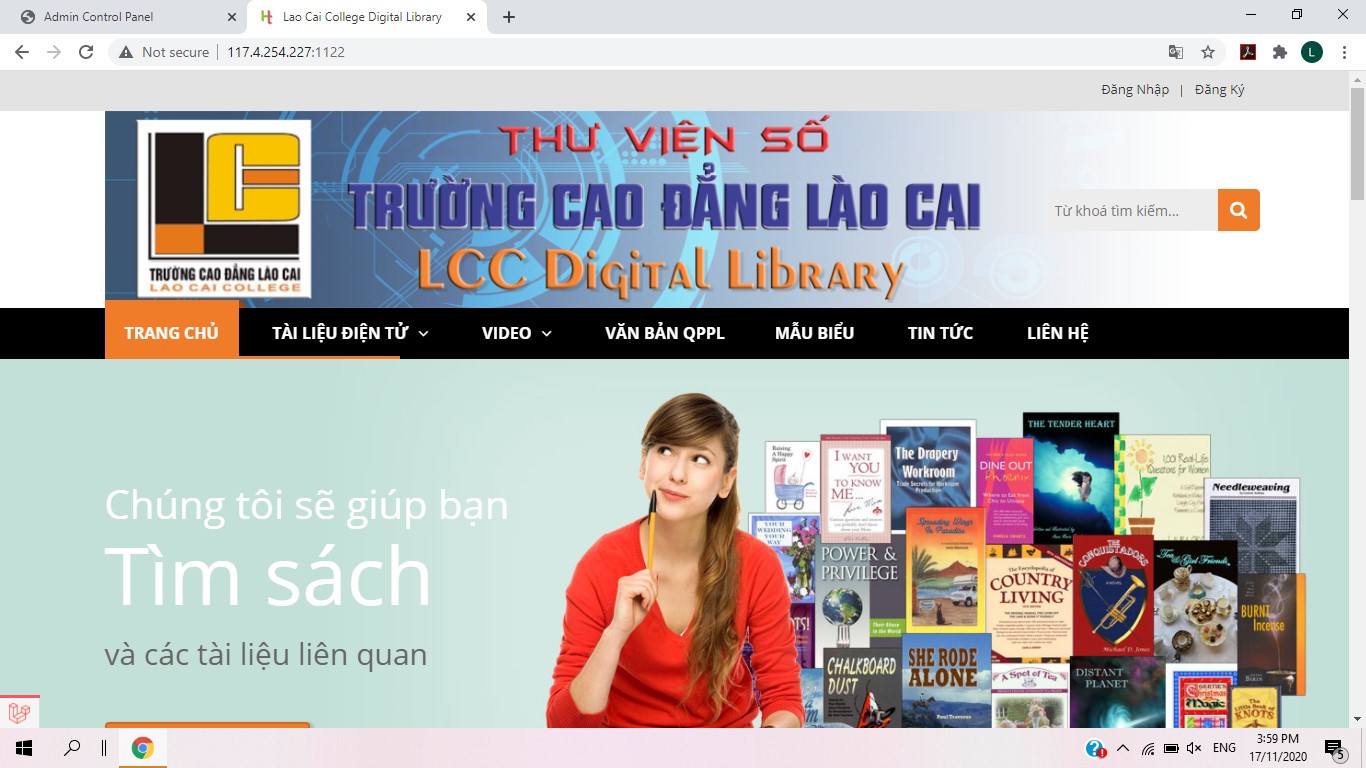Viewport: 1366px width, 768px height.
Task: Click the Đăng Nhập login link
Action: 1135,90
